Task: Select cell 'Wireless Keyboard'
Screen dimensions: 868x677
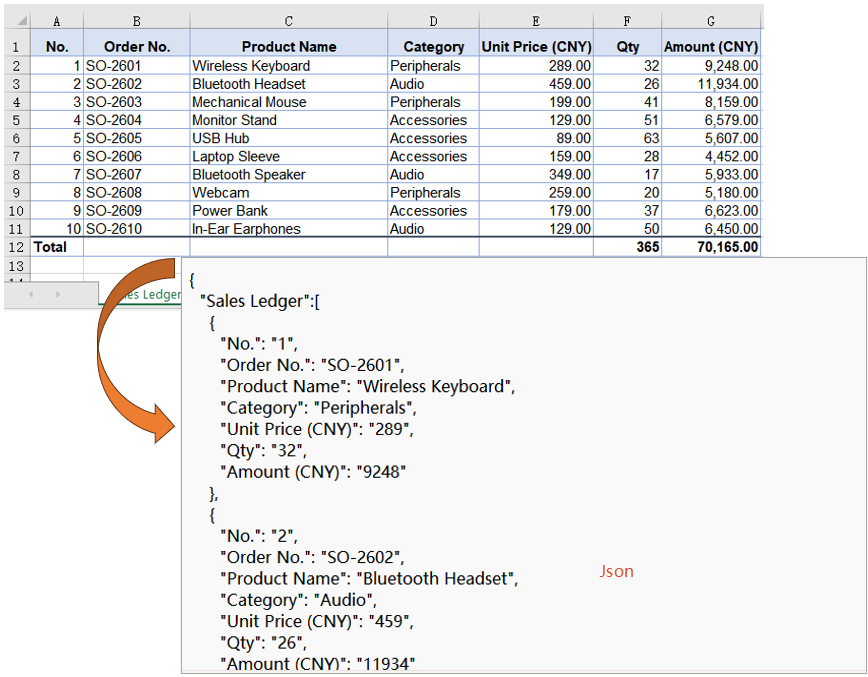Action: (x=288, y=66)
